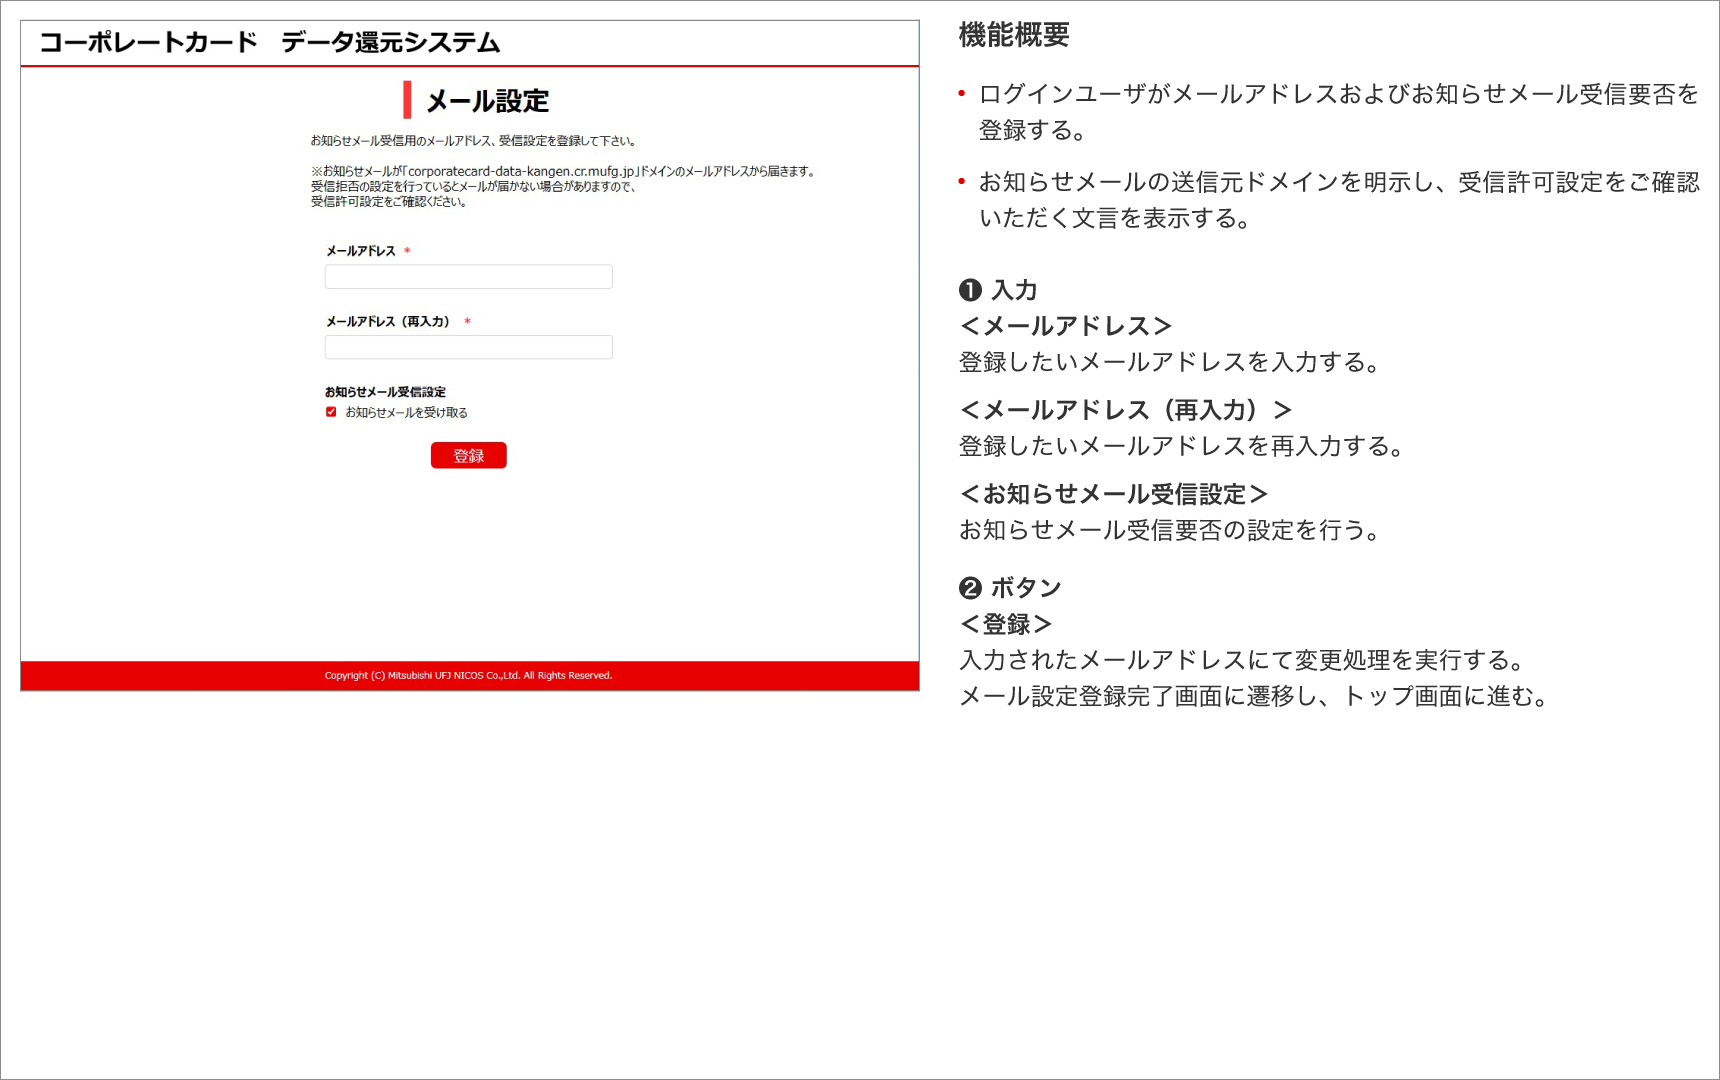
Task: Click the お知らせメールを受け取る checkbox label text
Action: pos(406,413)
